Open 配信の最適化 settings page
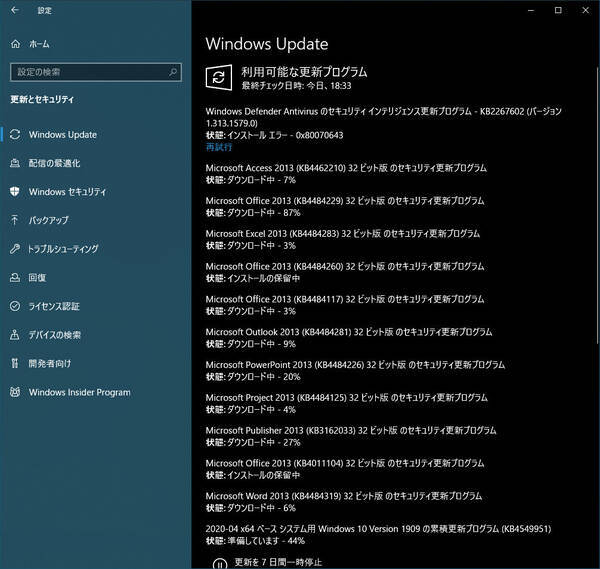This screenshot has height=569, width=600. (54, 163)
